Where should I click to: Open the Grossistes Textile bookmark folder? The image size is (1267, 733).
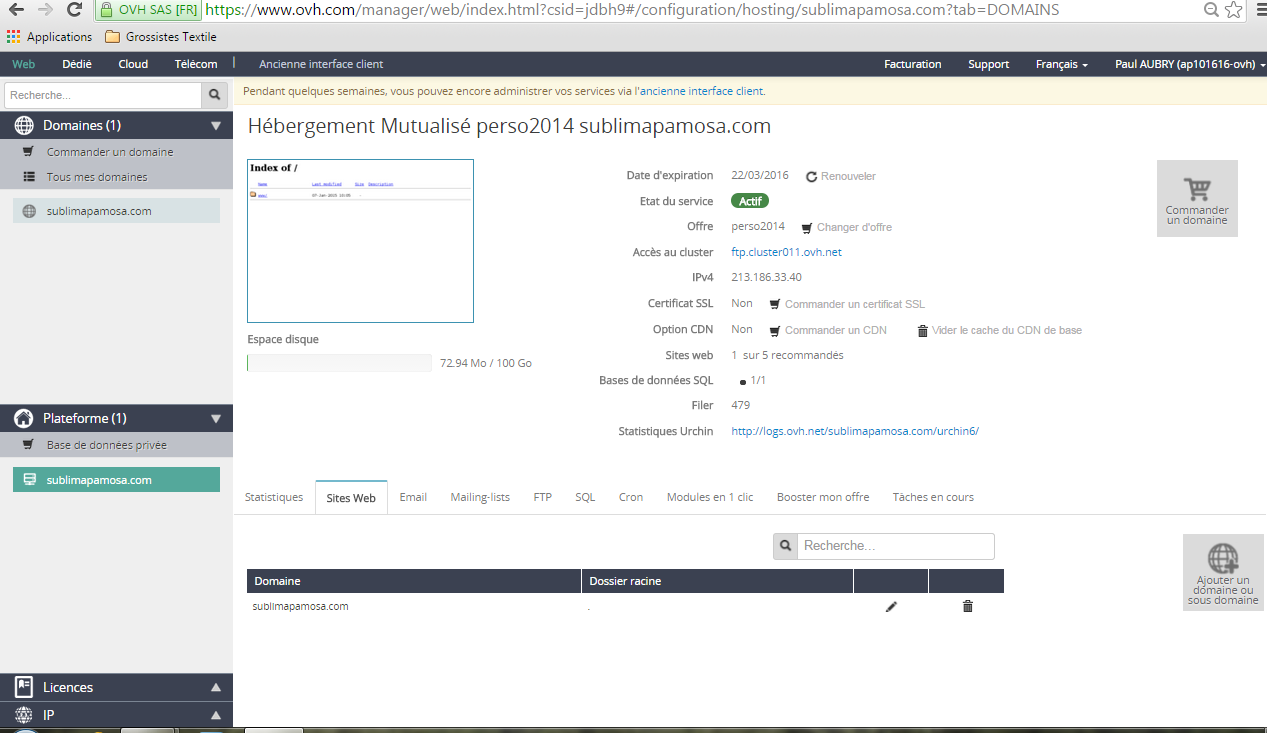point(160,37)
